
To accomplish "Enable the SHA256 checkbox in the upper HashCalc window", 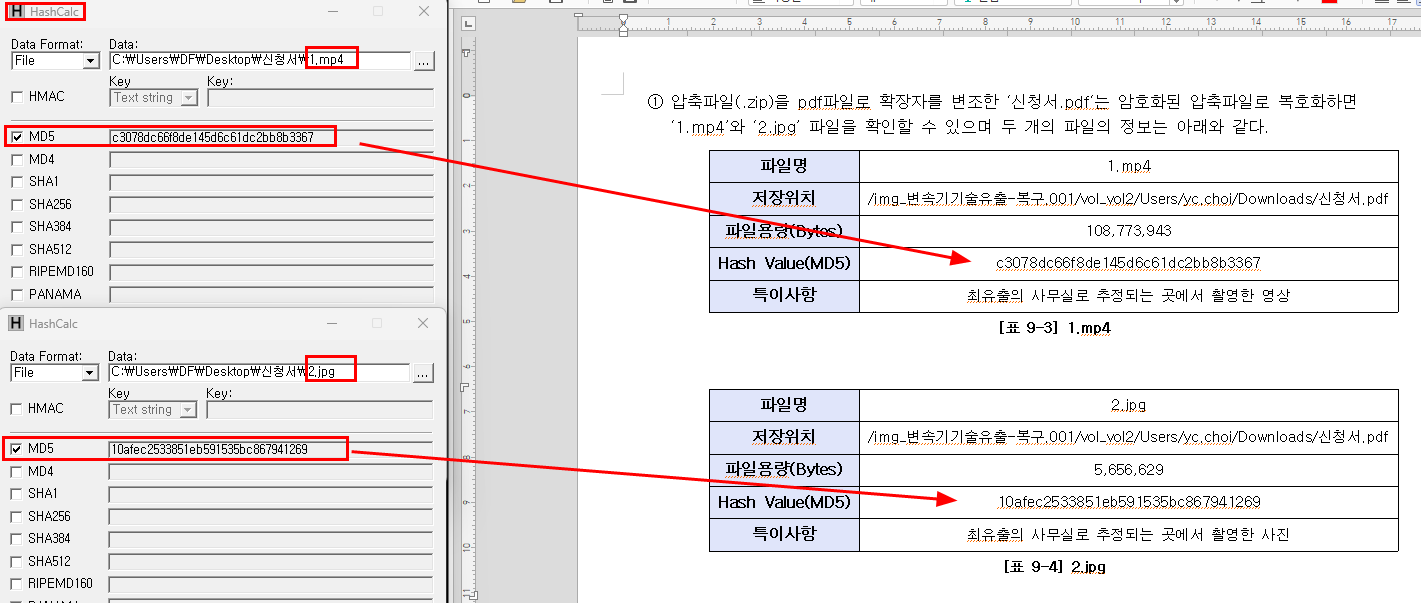I will tap(16, 204).
